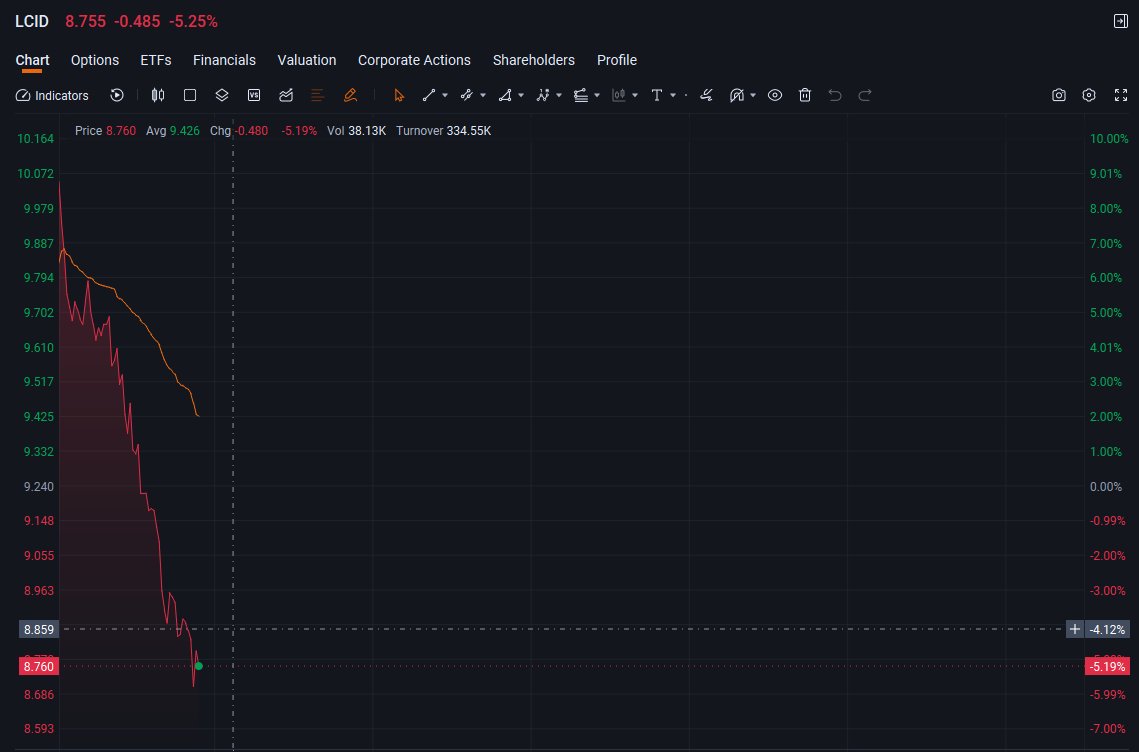1139x752 pixels.
Task: Select the text annotation tool
Action: click(657, 95)
